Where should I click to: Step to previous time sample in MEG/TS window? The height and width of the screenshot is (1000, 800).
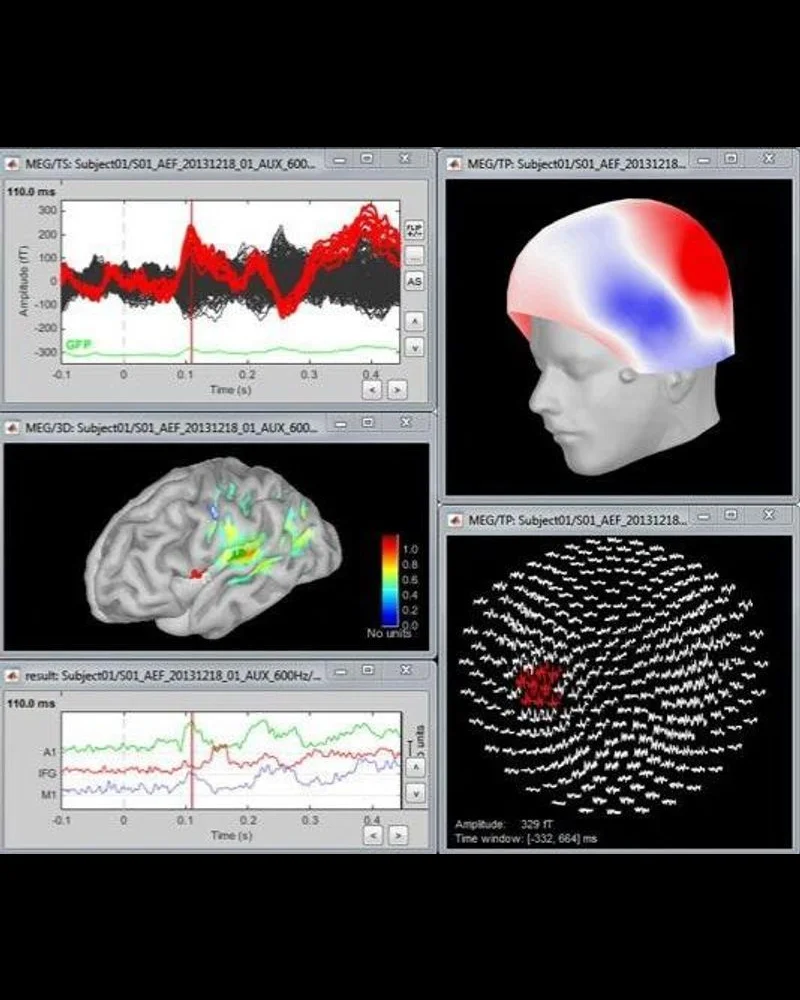point(371,388)
